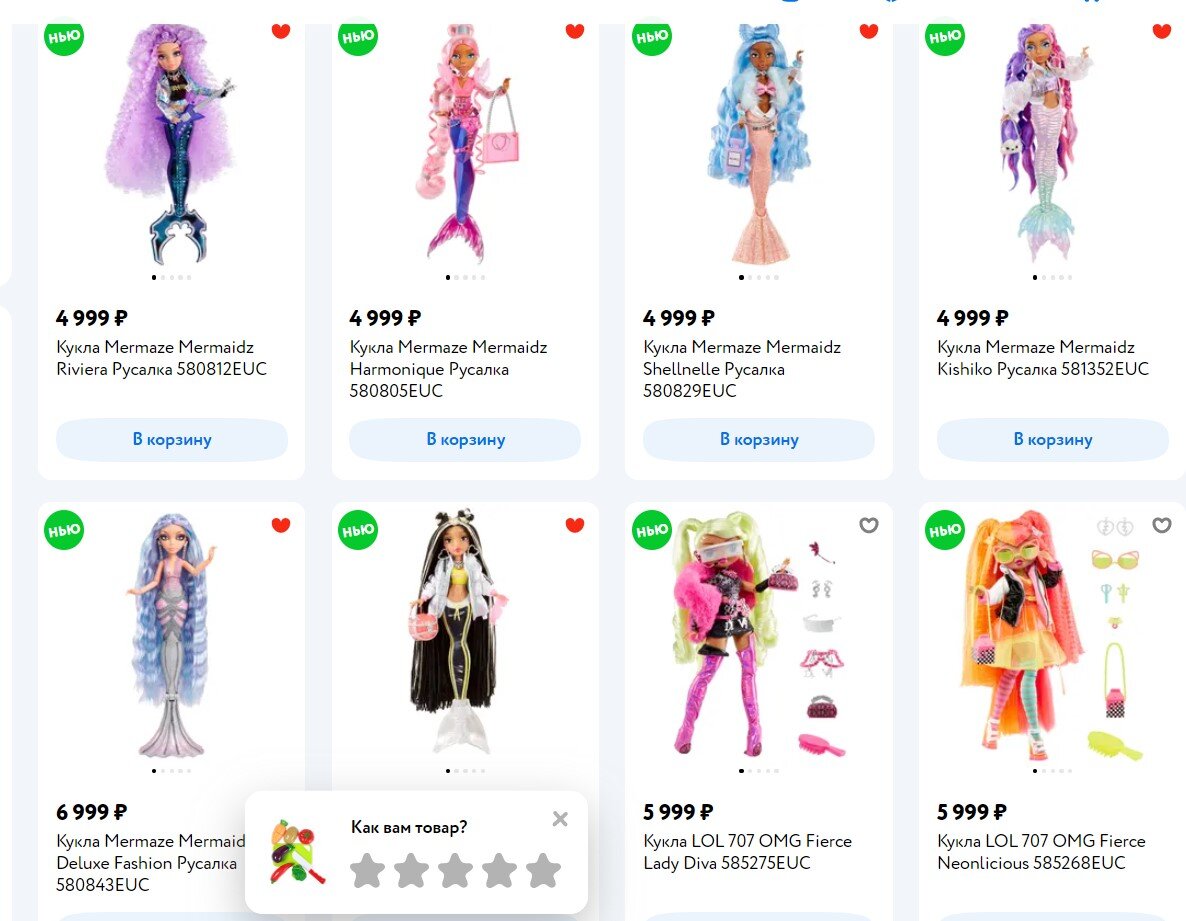Viewport: 1186px width, 921px height.
Task: Open LOL 707 OMG Neonlicious product link
Action: [x=1041, y=852]
